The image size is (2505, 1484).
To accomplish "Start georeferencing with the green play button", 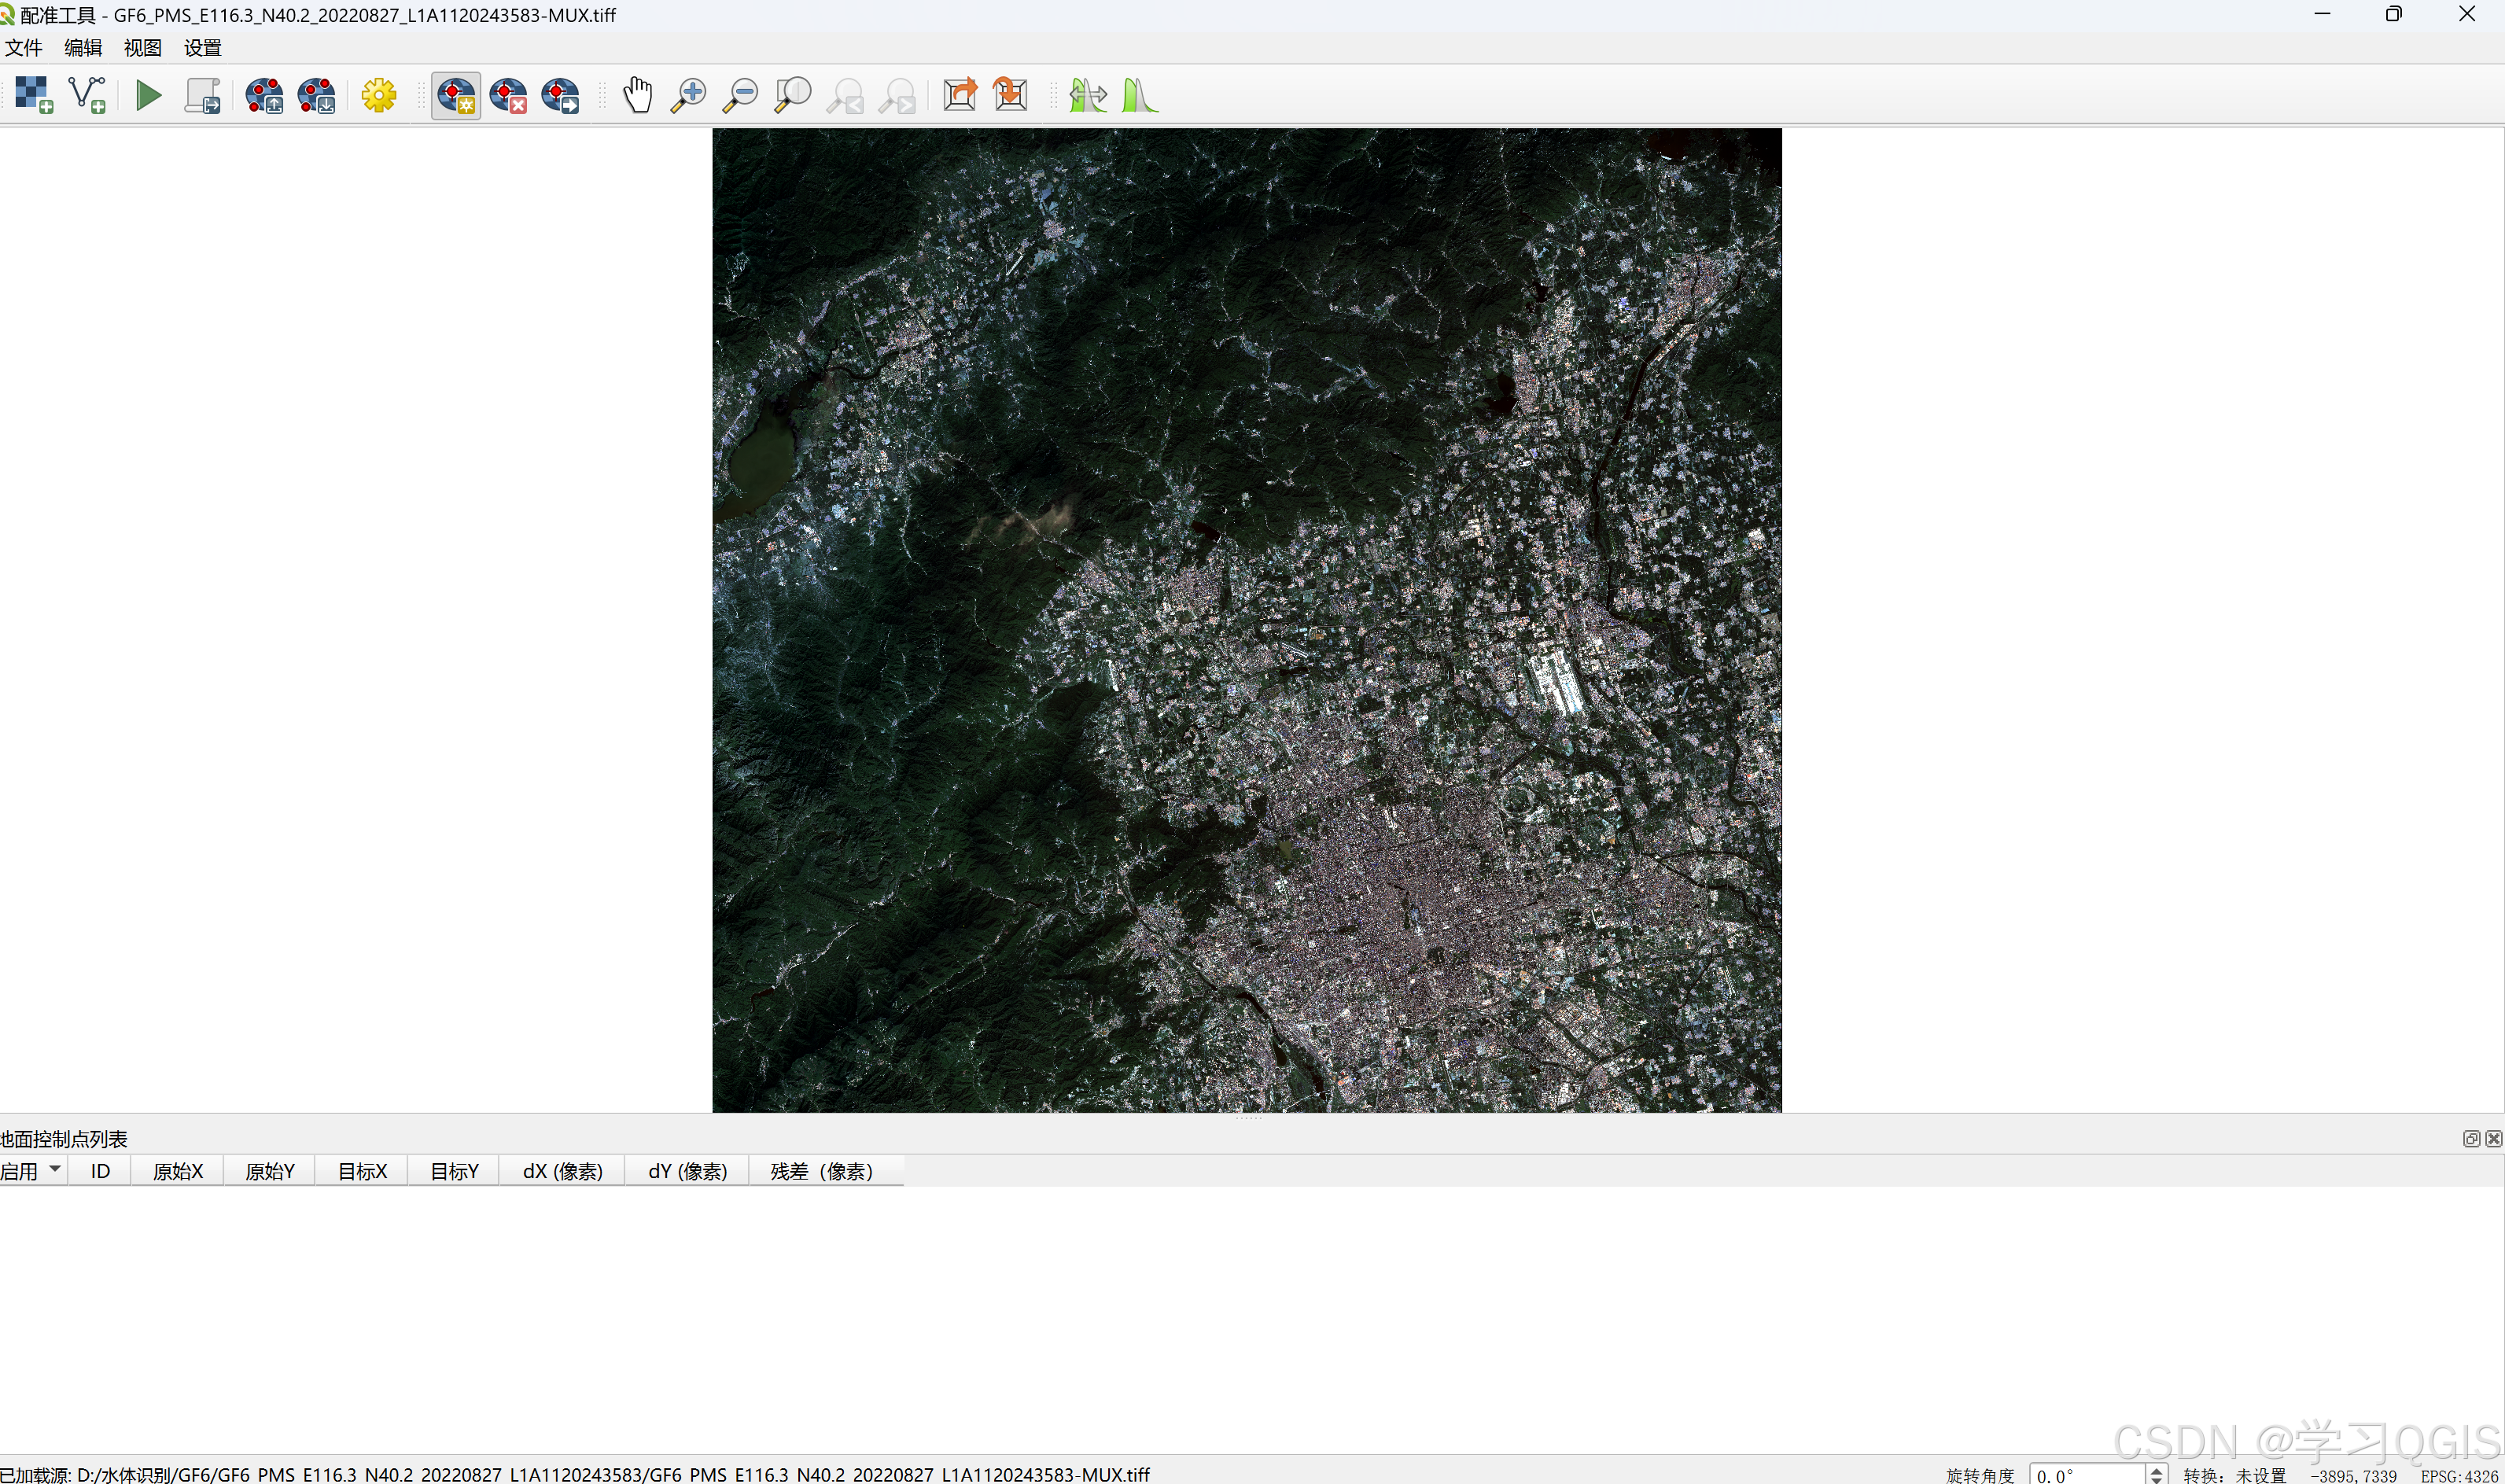I will tap(149, 96).
